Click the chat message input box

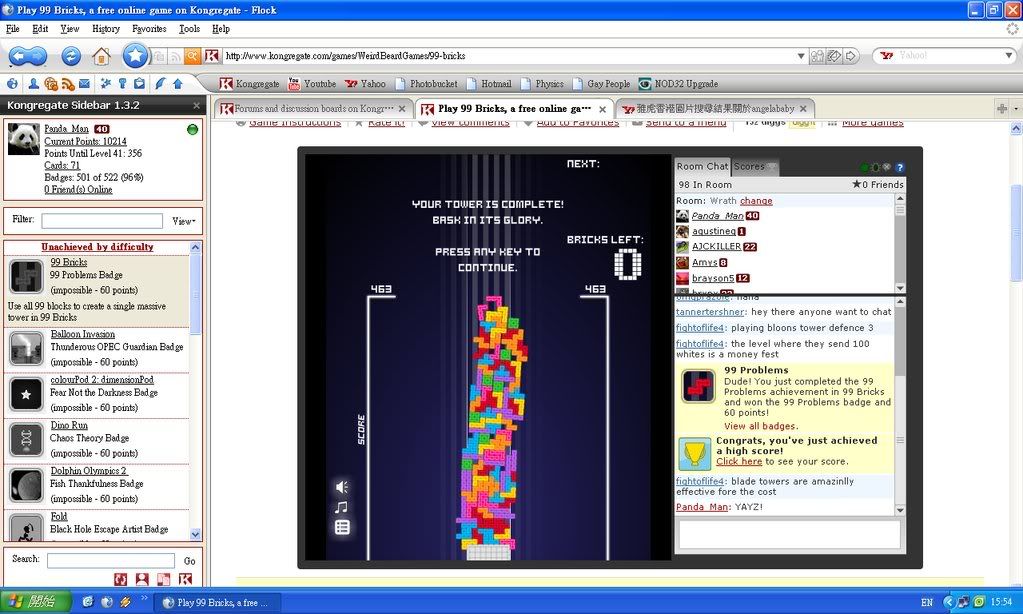pos(789,534)
